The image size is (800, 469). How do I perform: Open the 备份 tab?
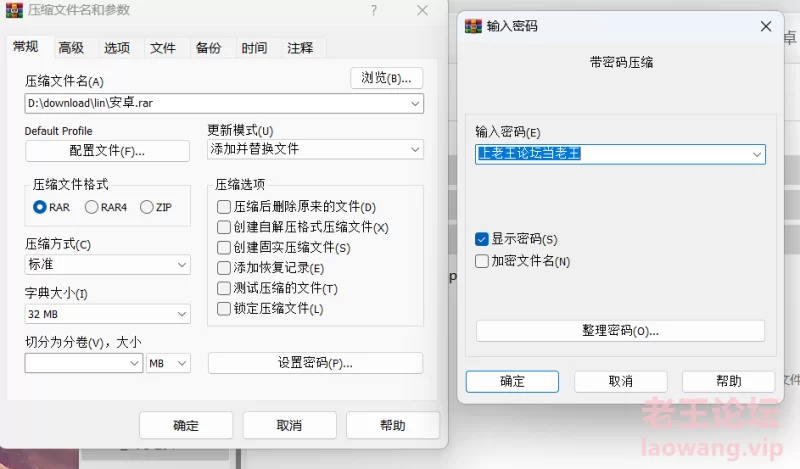click(208, 47)
